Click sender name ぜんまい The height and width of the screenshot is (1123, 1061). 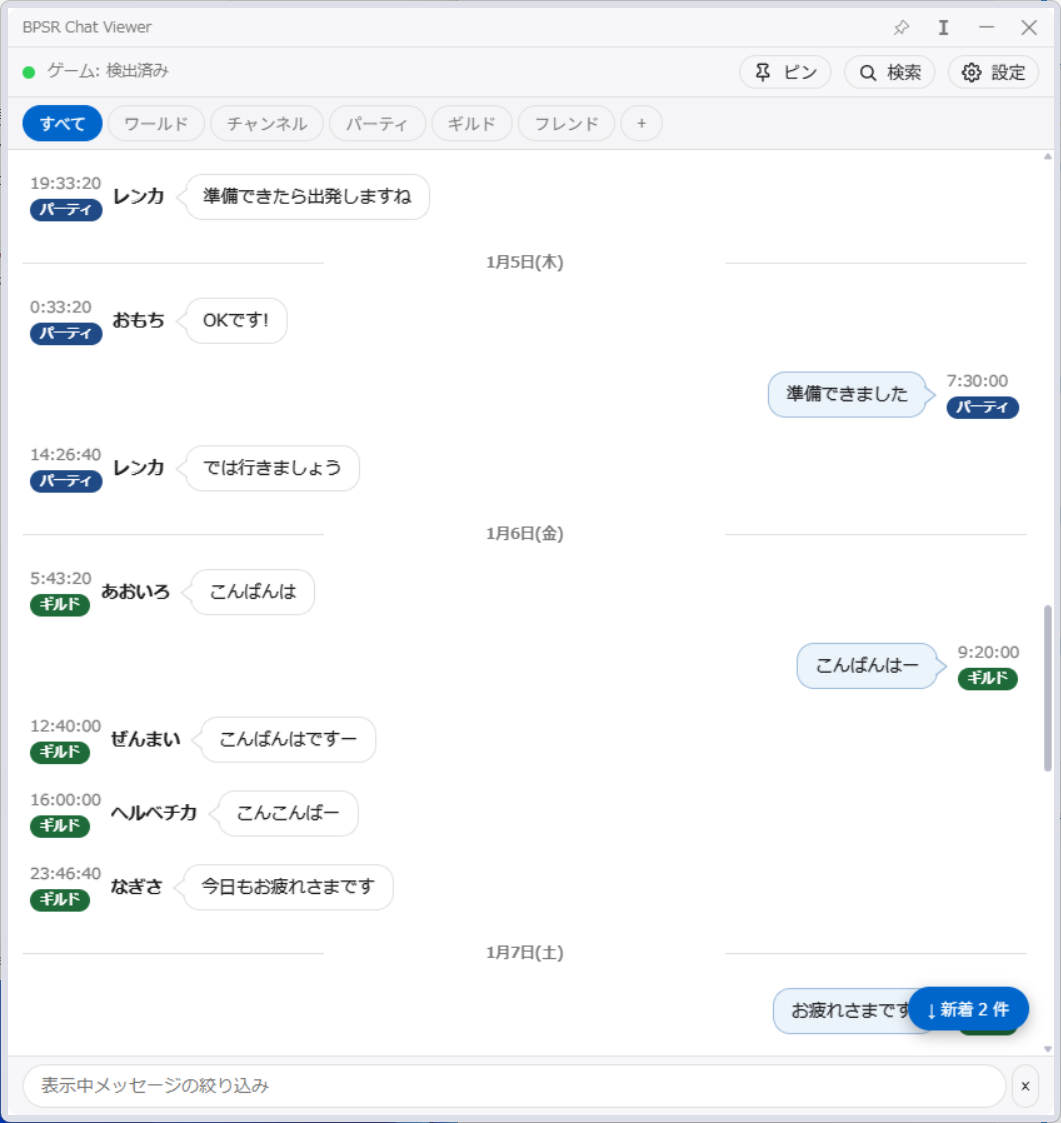click(x=145, y=739)
